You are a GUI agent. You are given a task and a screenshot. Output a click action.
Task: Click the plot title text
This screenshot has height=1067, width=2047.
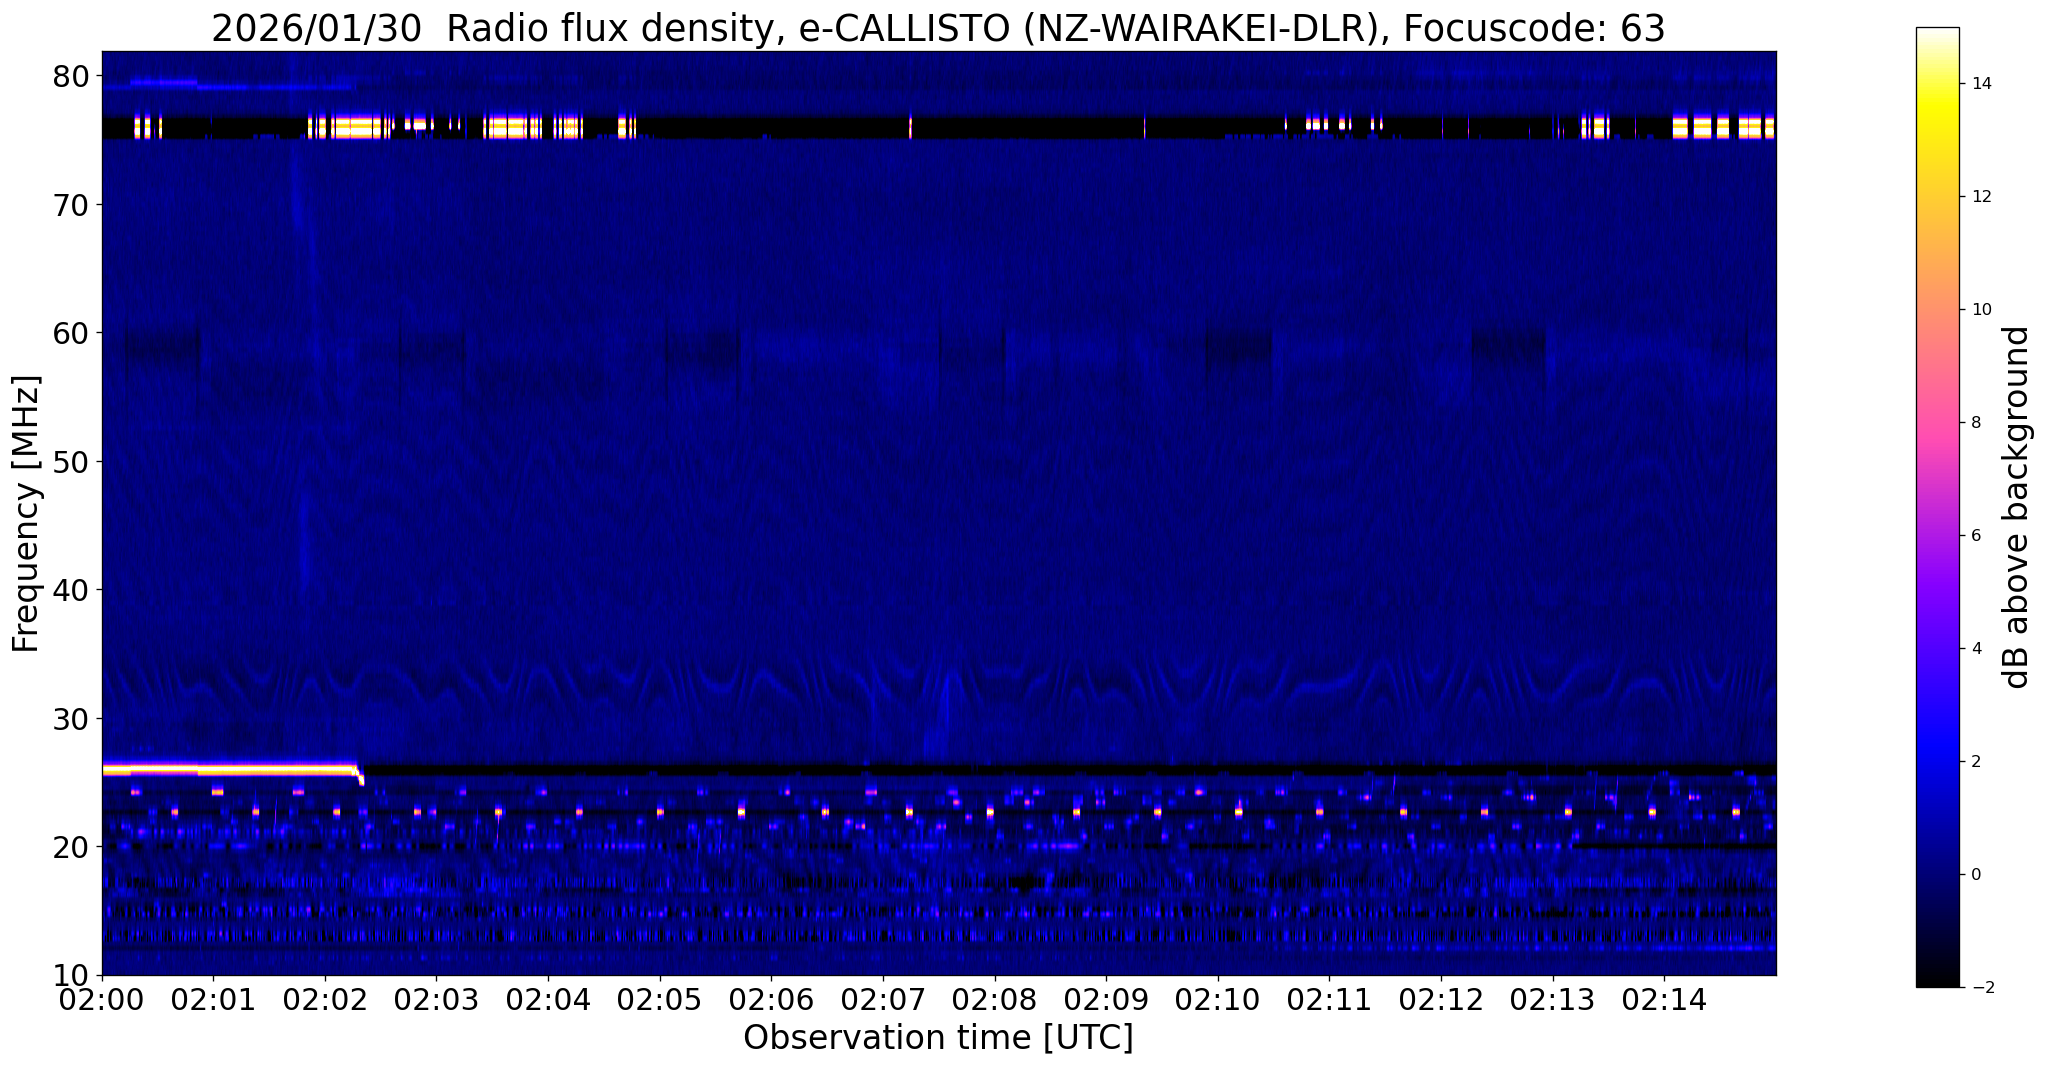[x=938, y=28]
